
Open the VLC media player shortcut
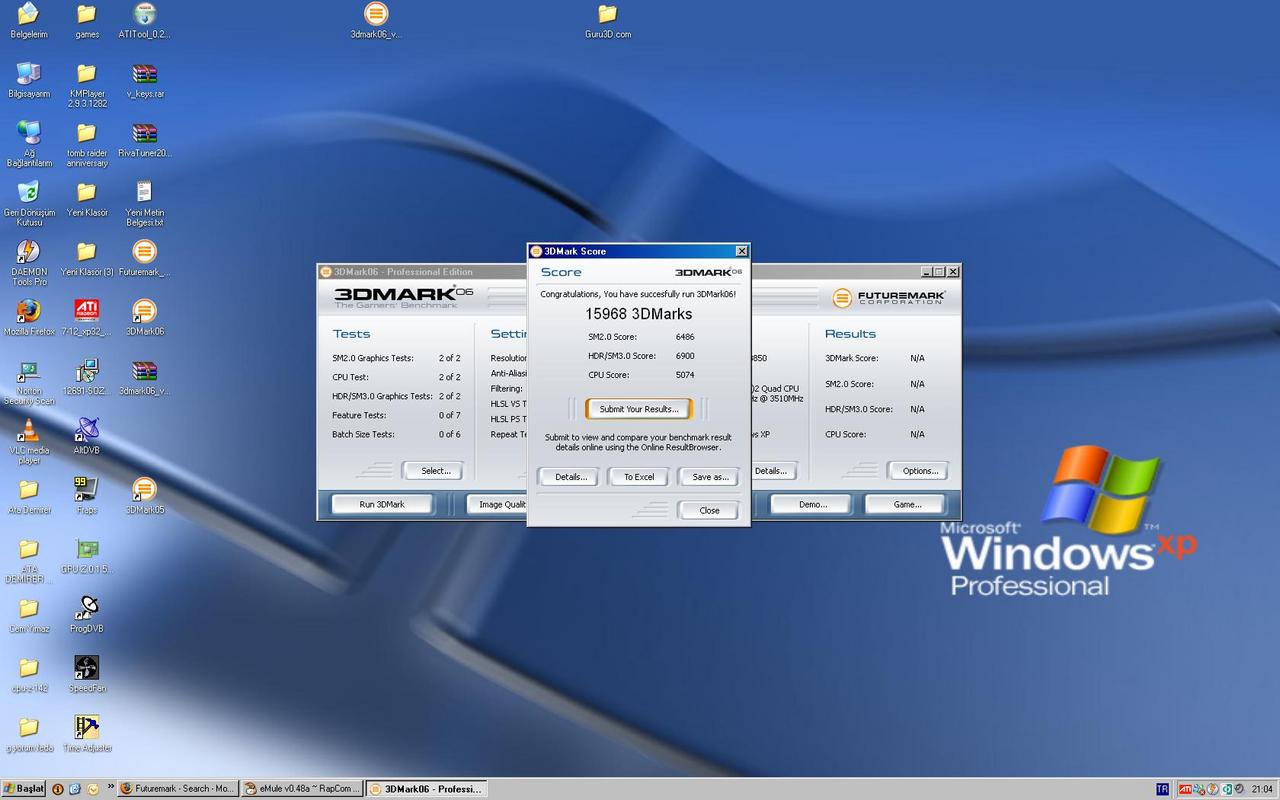[x=29, y=440]
